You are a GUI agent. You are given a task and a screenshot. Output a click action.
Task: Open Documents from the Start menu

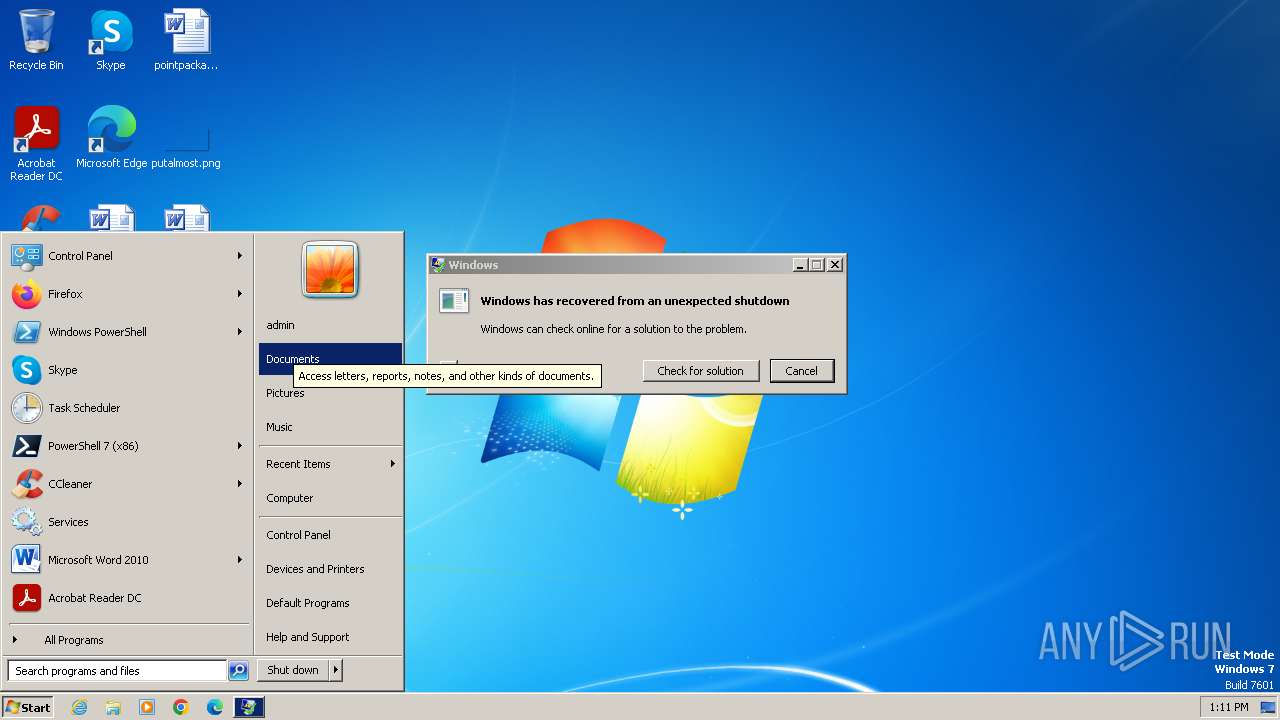330,359
